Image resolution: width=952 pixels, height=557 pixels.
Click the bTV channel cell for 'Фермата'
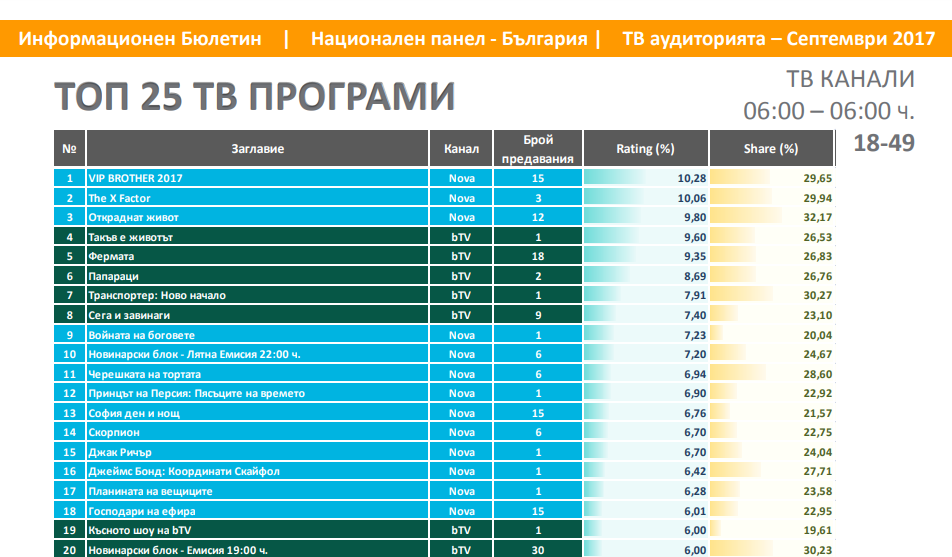[x=461, y=256]
